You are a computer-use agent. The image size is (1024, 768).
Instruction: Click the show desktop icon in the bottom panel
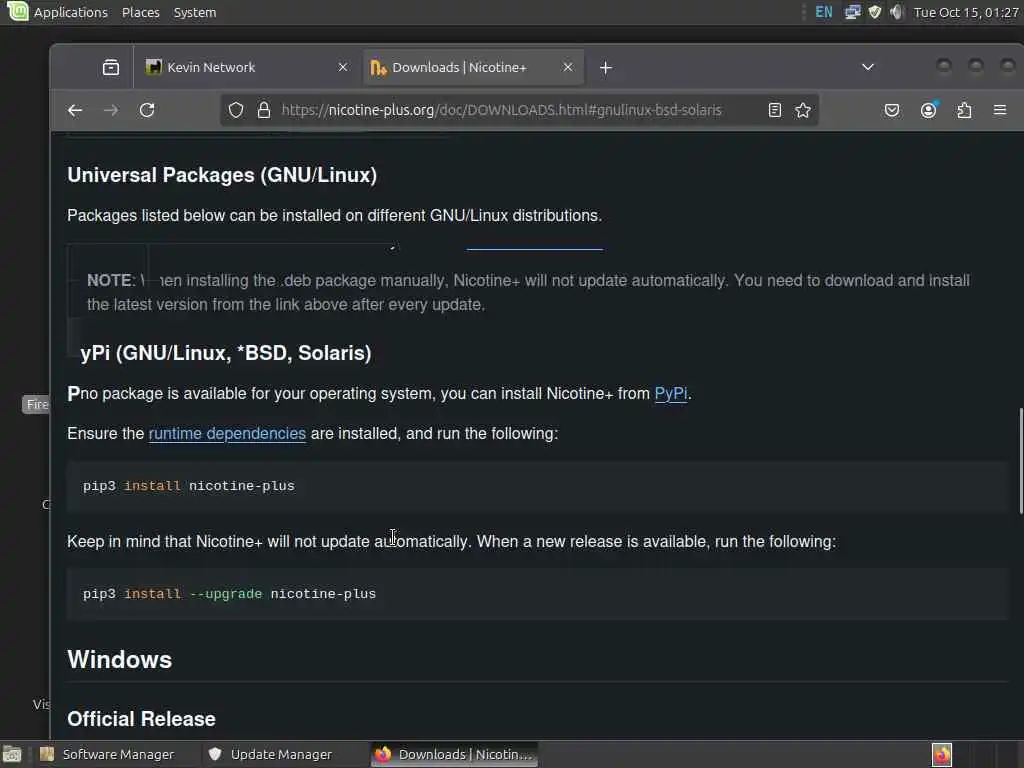click(x=12, y=754)
